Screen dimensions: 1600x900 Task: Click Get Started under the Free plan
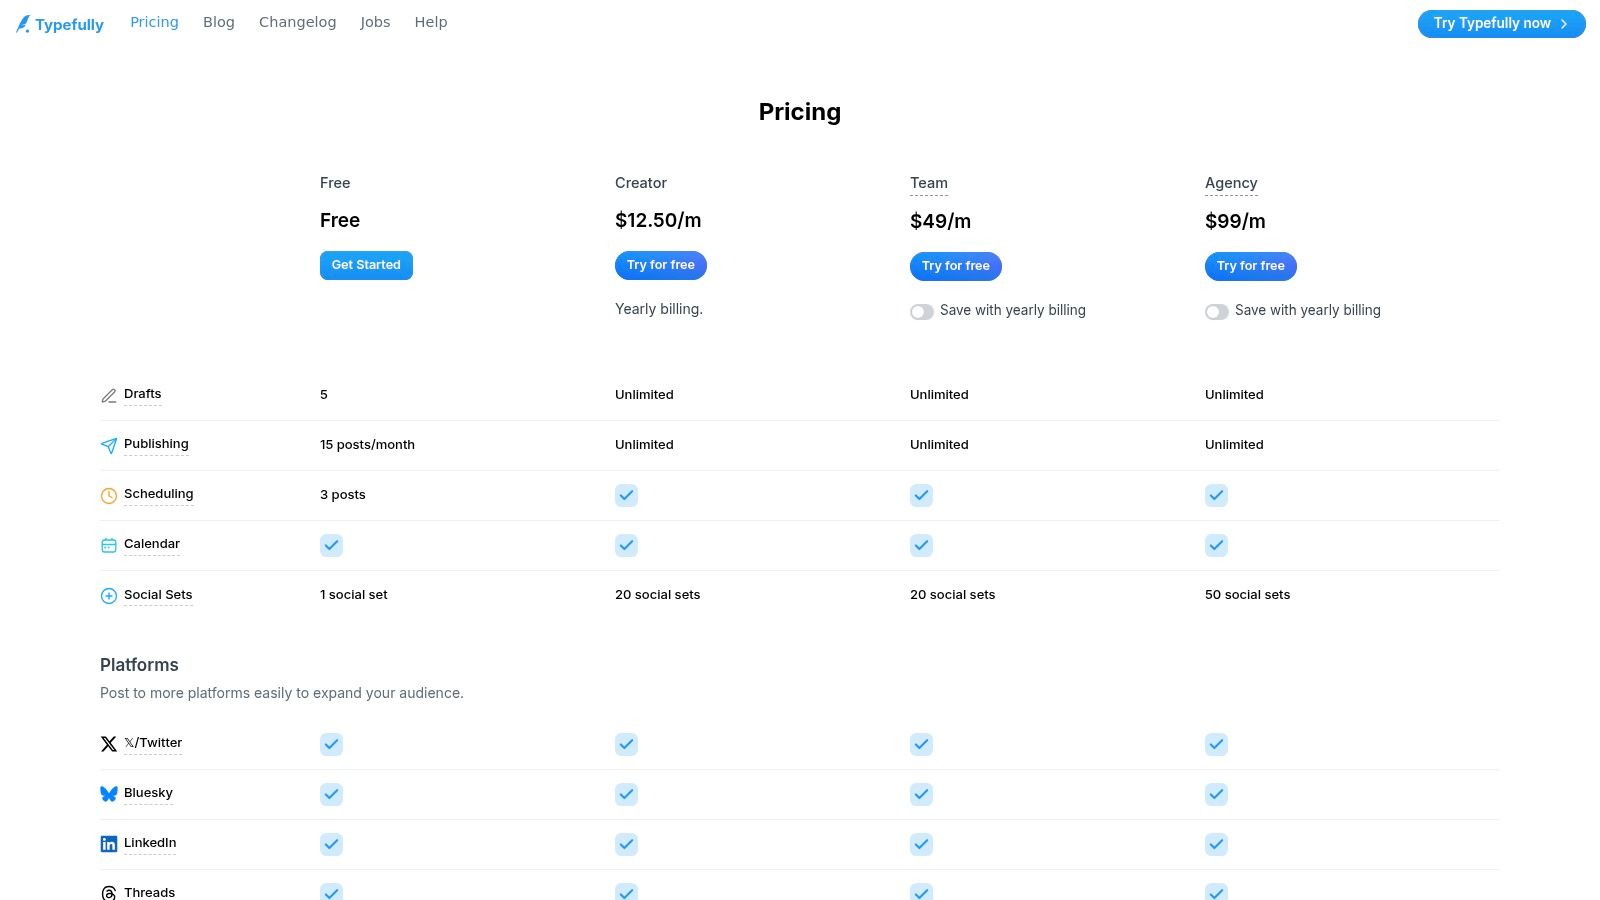[x=366, y=265]
